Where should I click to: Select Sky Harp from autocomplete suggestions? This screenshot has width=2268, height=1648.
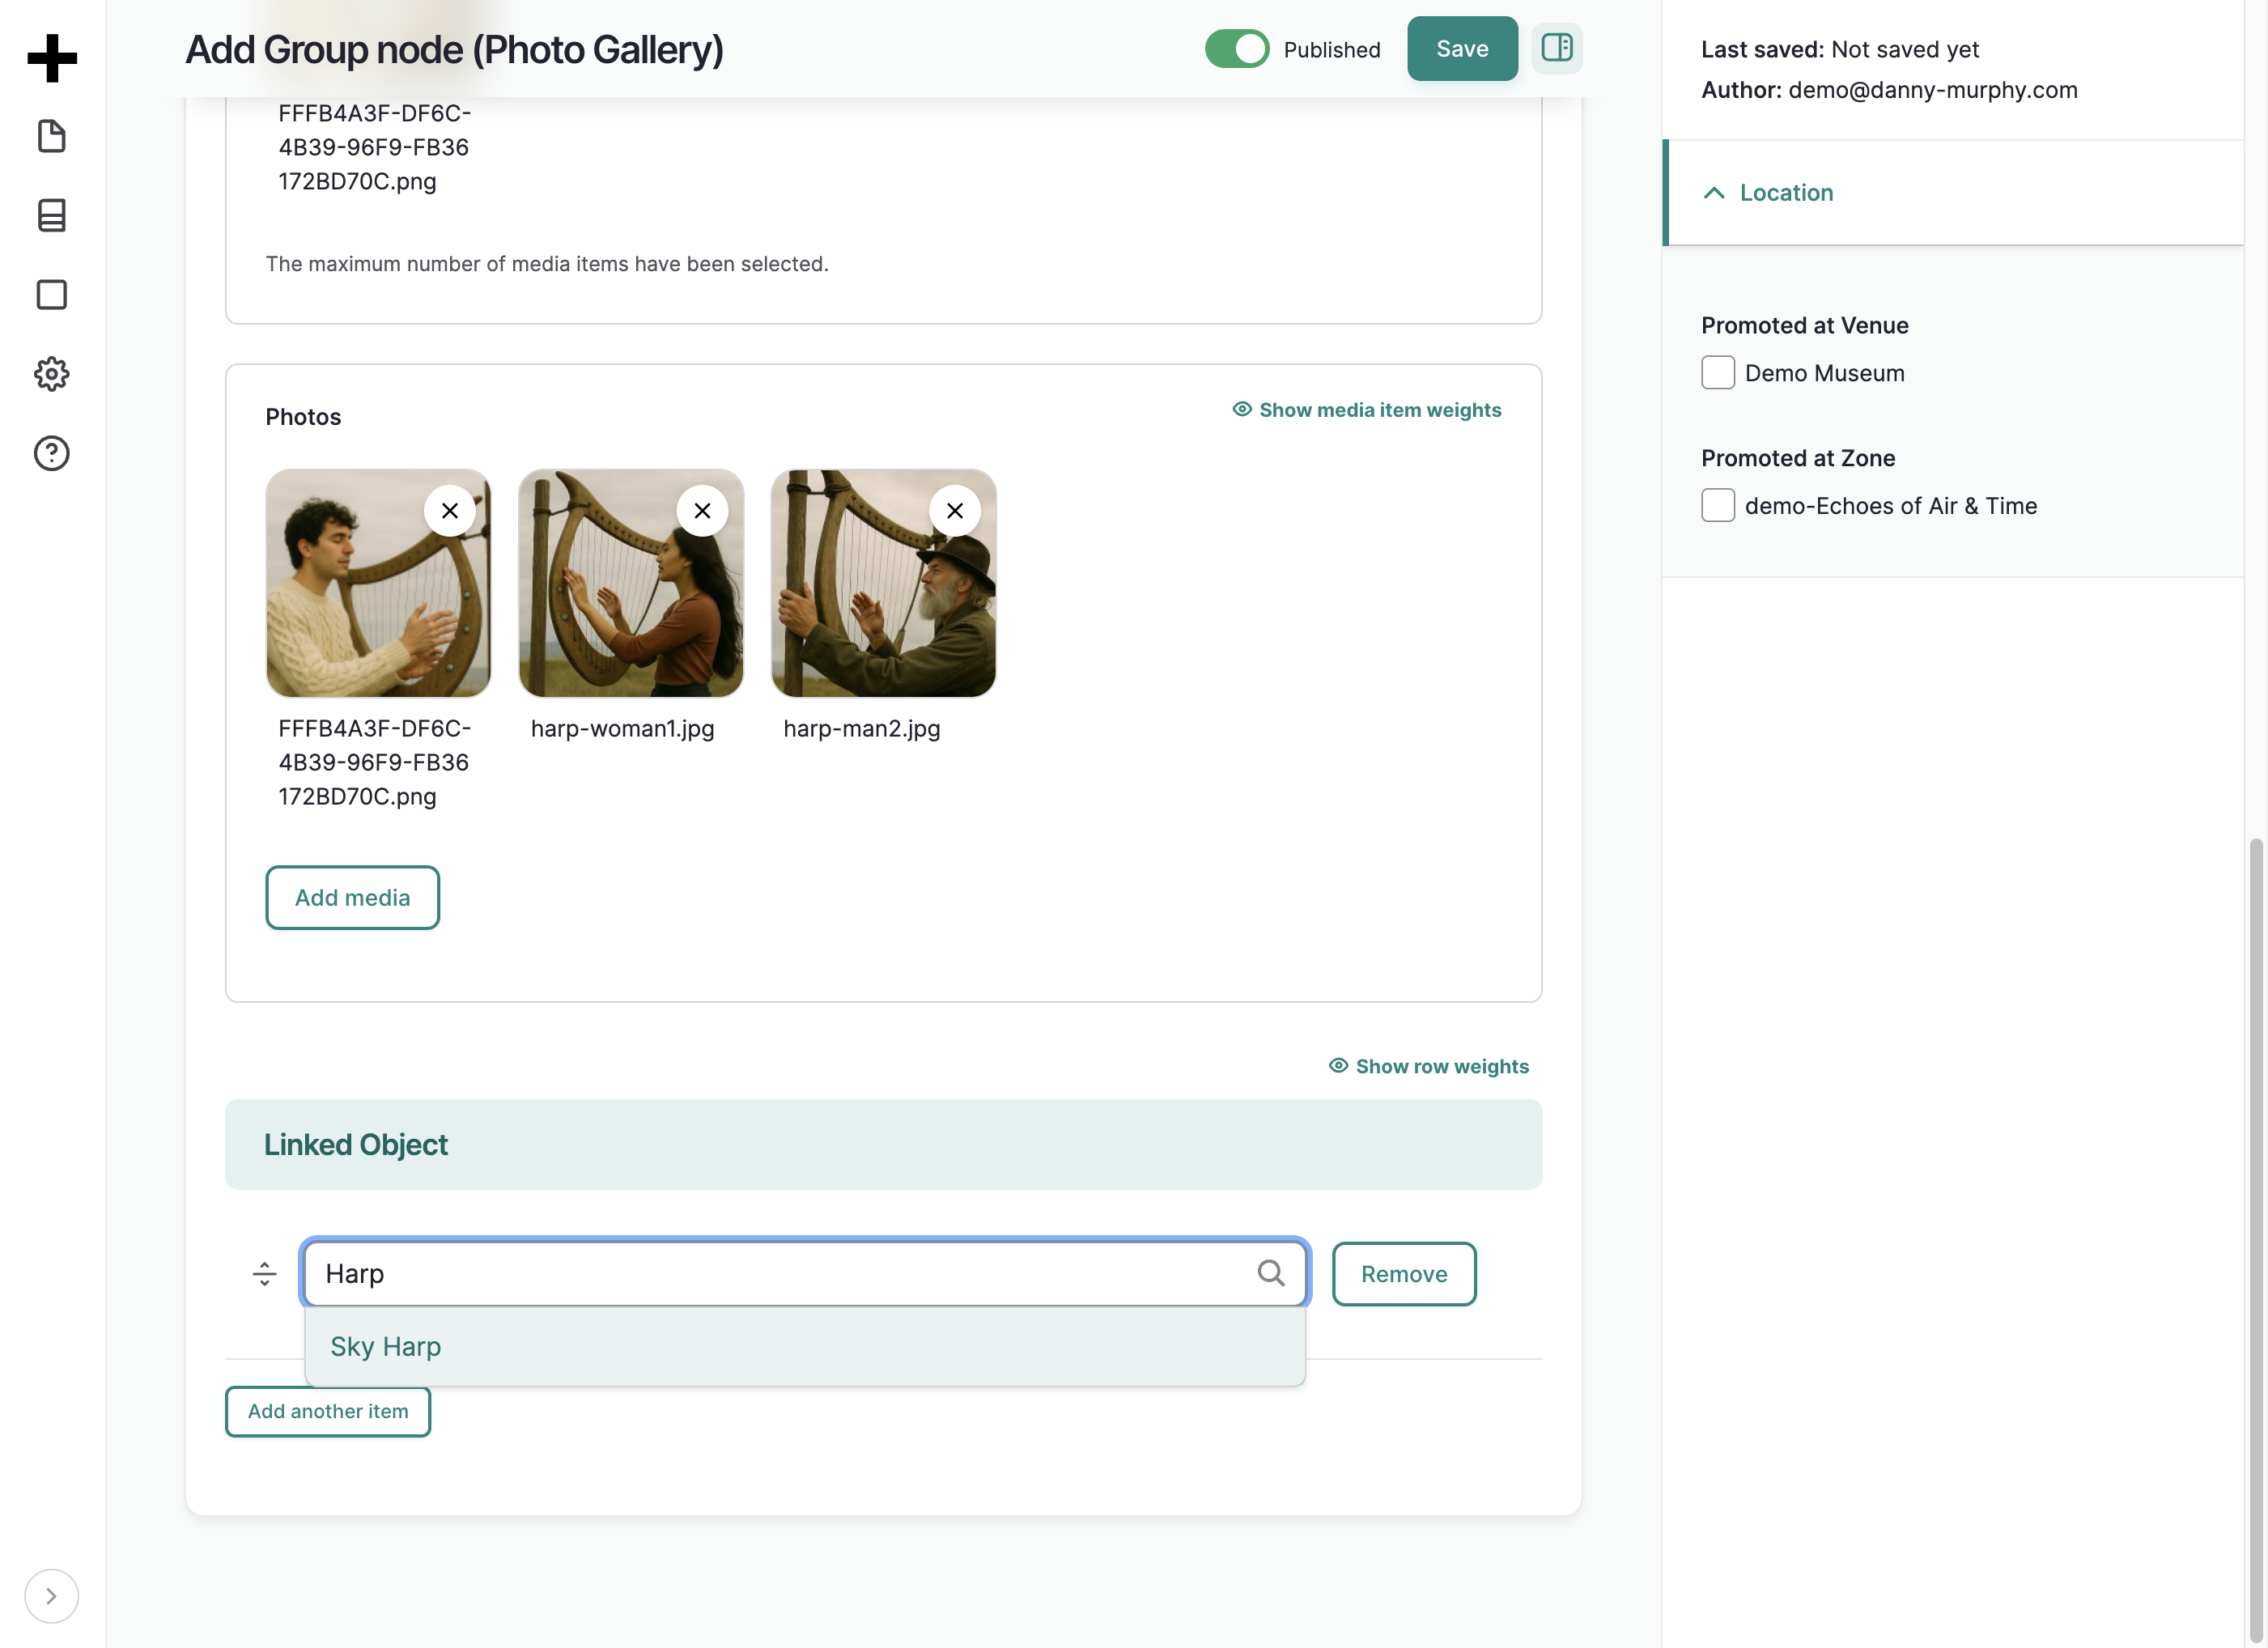(805, 1346)
